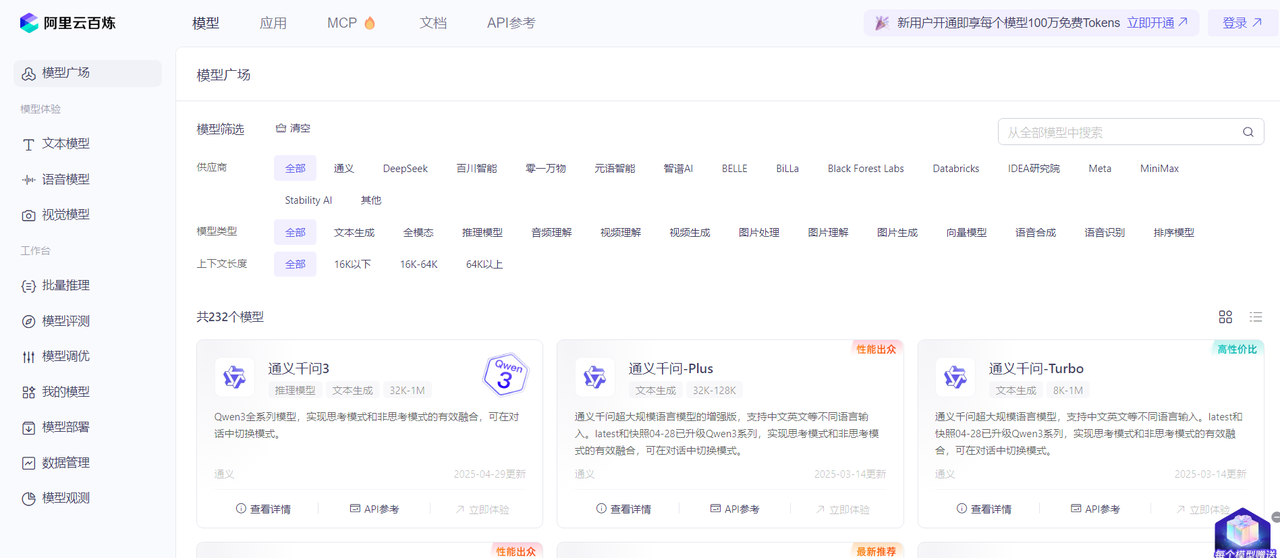Click the 语音模型 waveform icon
The height and width of the screenshot is (558, 1280).
tap(29, 180)
